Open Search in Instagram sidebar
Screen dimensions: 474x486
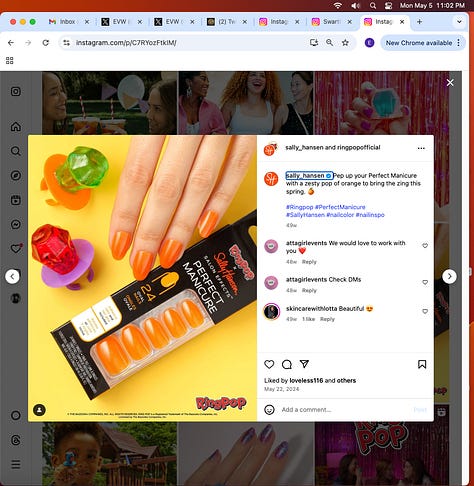tap(16, 151)
